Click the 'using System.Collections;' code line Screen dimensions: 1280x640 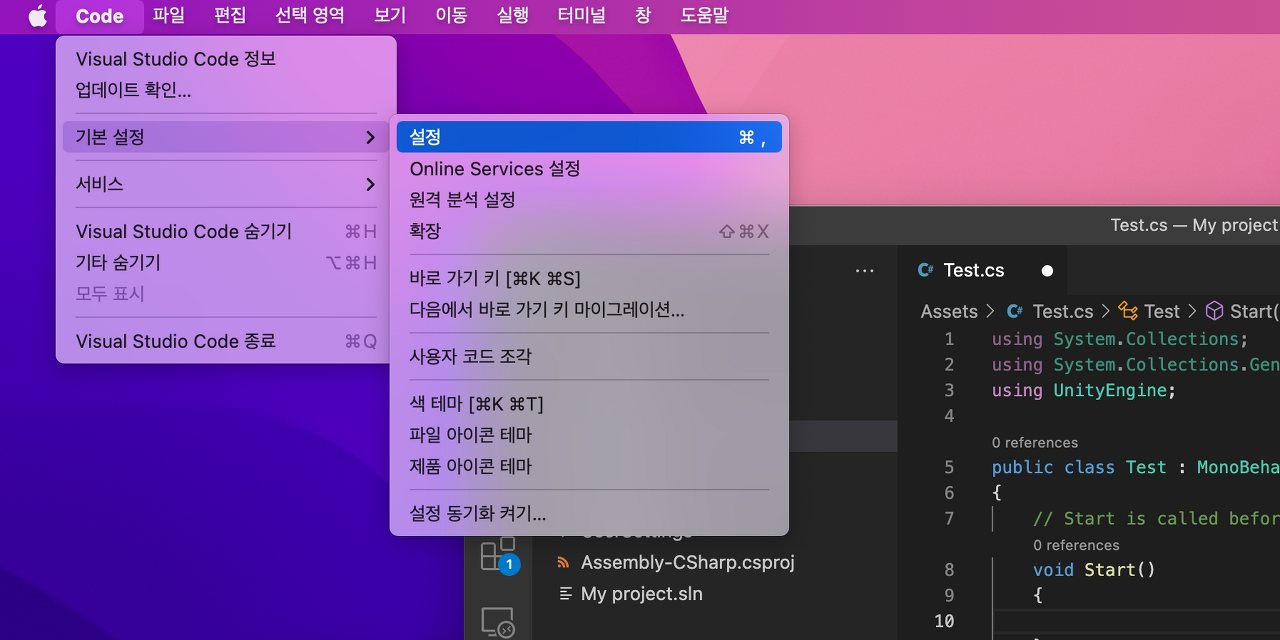click(1120, 339)
